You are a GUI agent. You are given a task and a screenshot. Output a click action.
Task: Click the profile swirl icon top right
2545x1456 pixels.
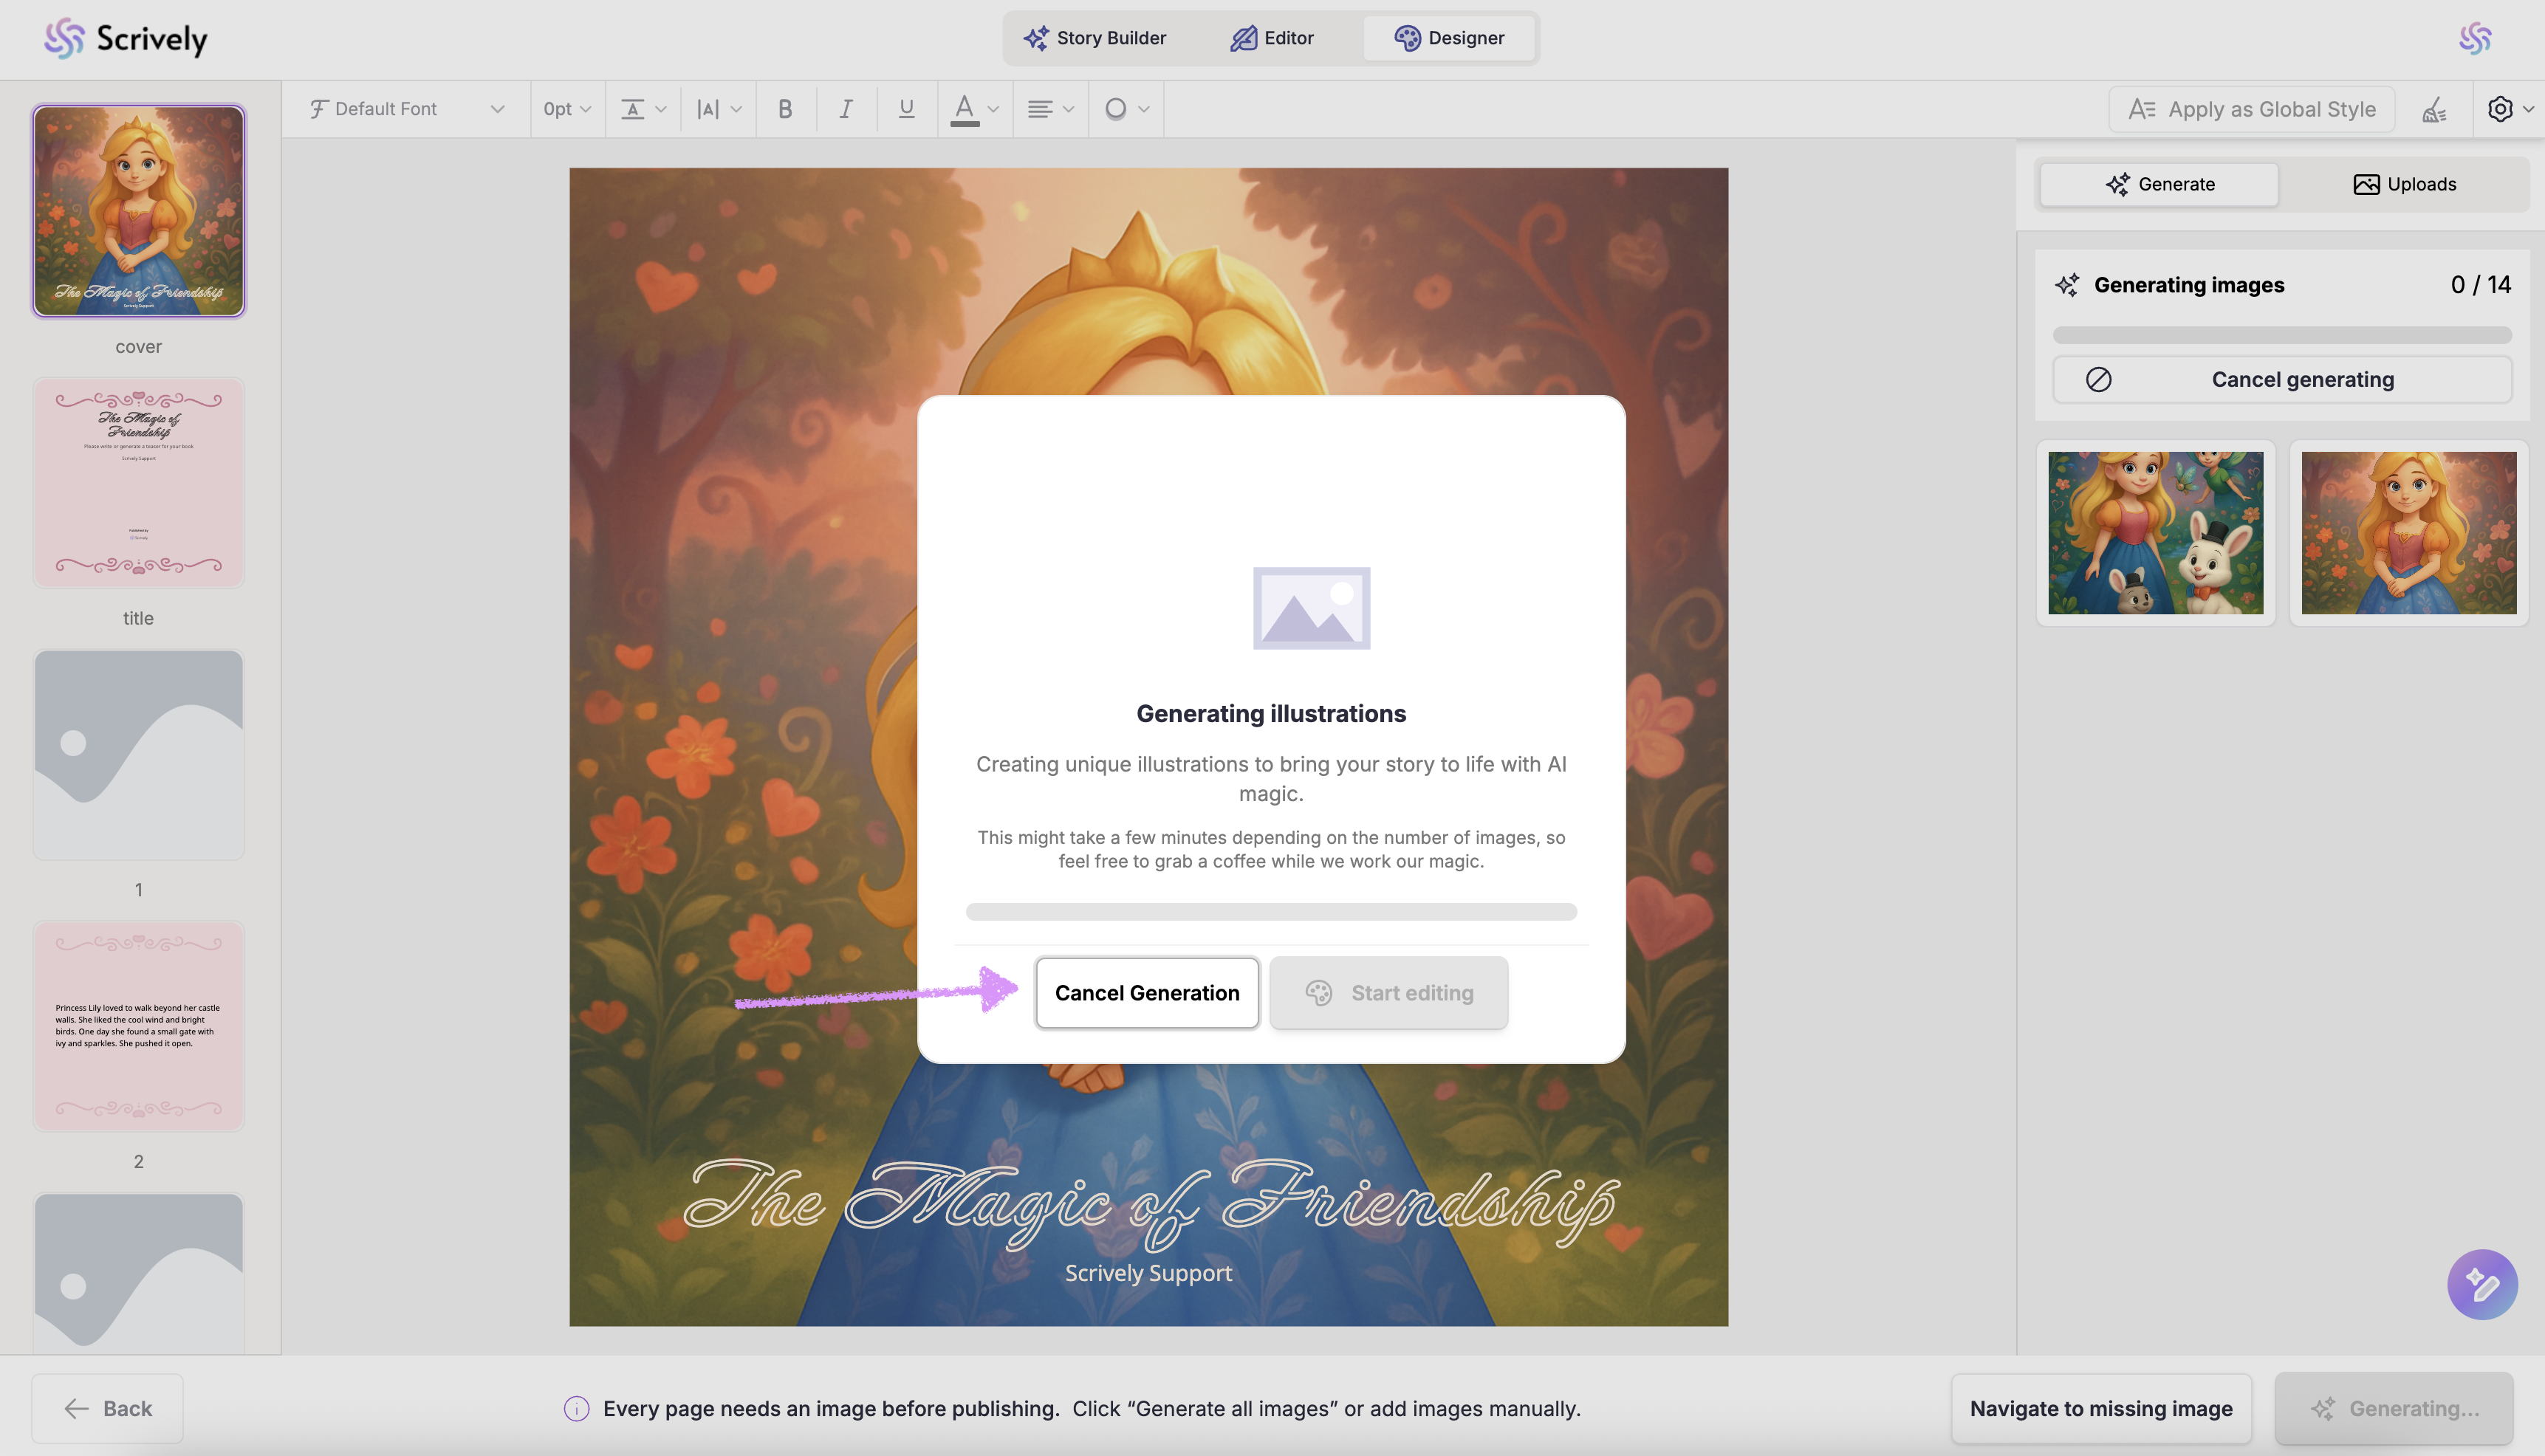(x=2475, y=38)
